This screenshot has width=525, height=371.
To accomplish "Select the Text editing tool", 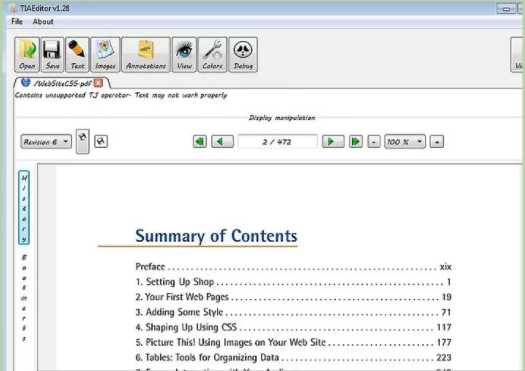I will 77,55.
